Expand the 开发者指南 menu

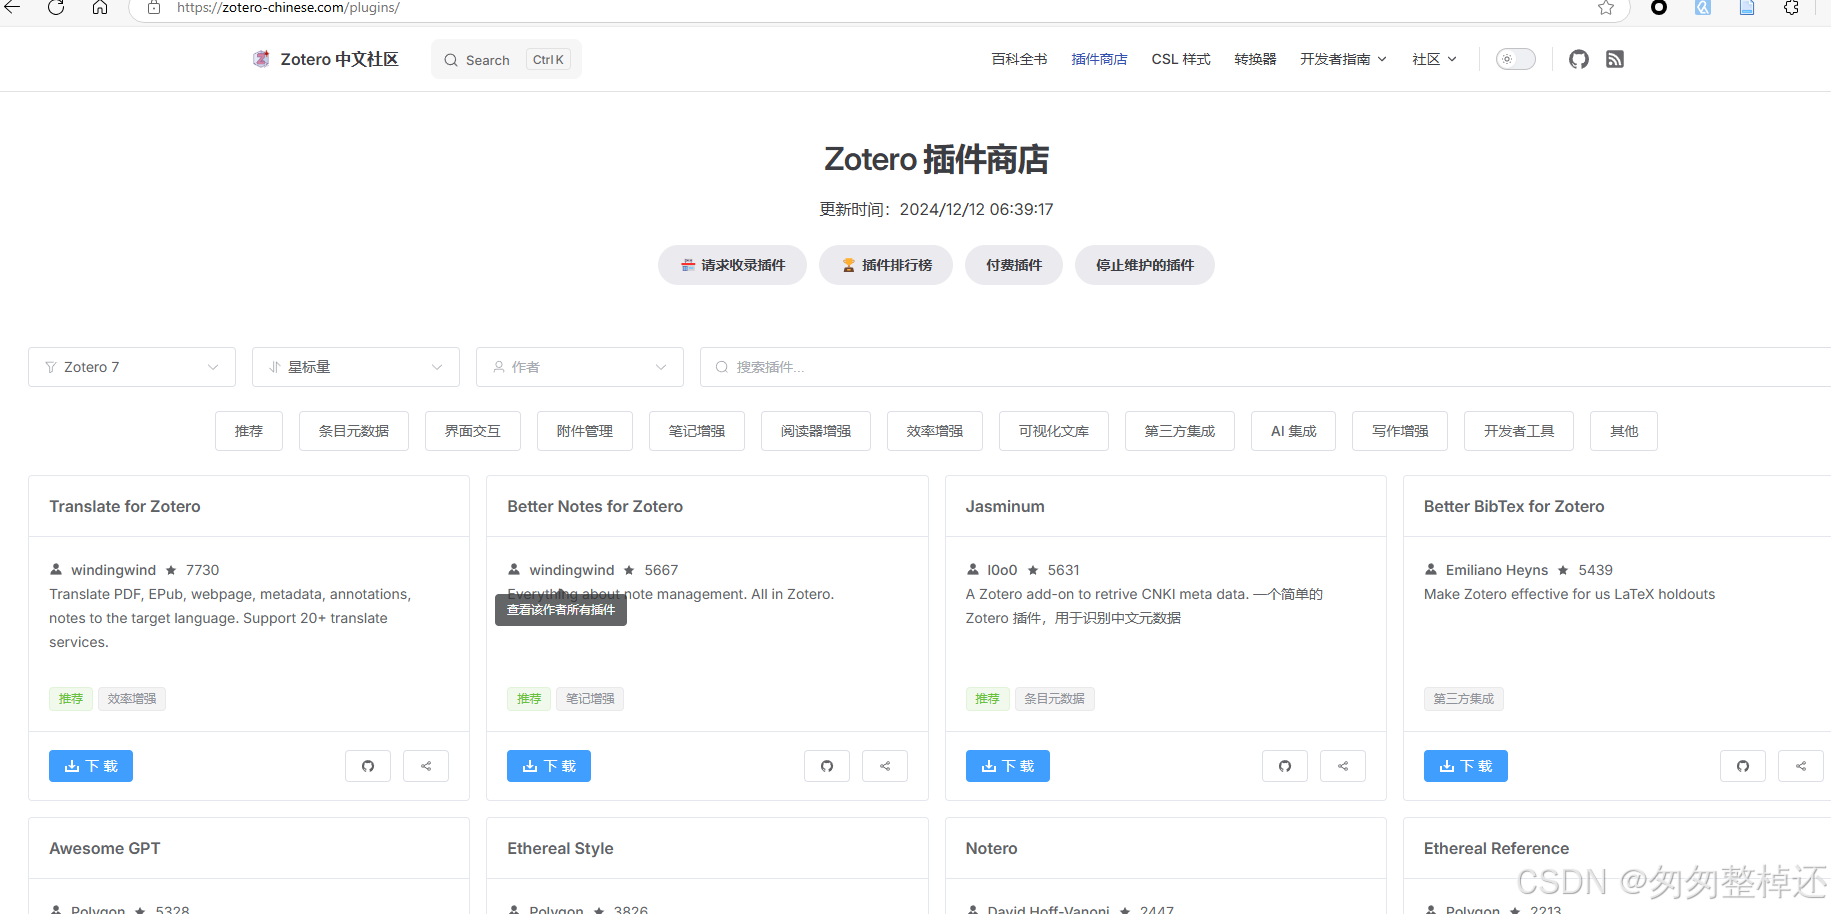click(1343, 59)
